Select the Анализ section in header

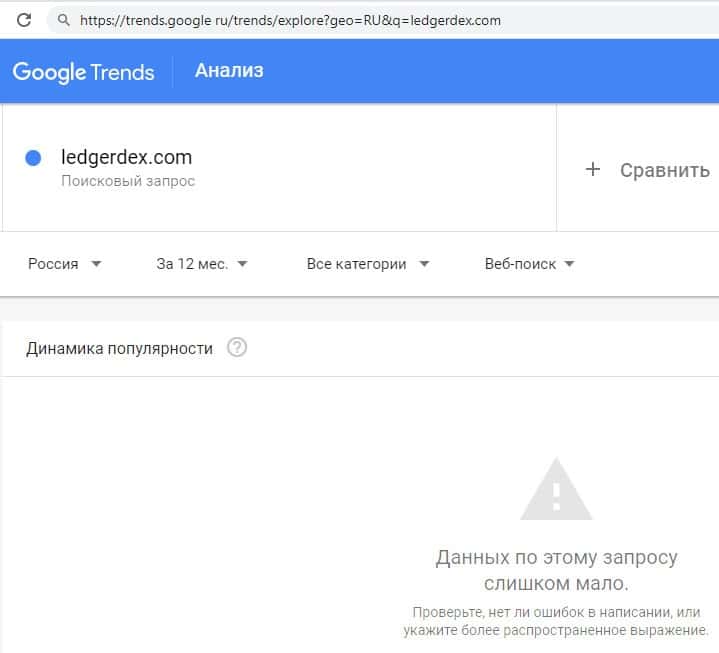point(229,70)
